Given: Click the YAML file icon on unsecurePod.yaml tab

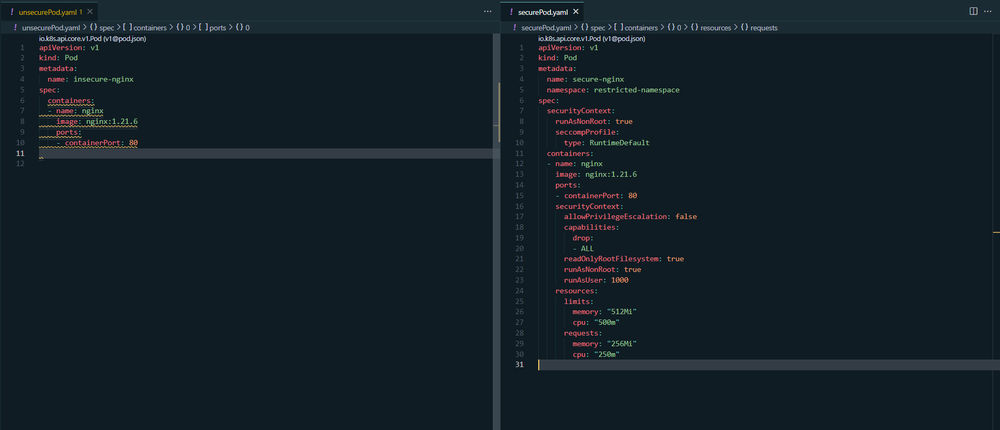Looking at the screenshot, I should click(x=12, y=11).
